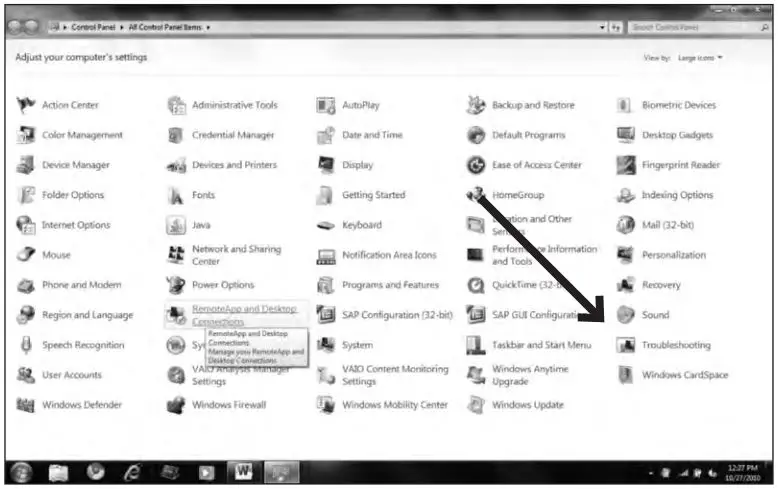Open the Display icon
This screenshot has height=489, width=778.
[326, 165]
